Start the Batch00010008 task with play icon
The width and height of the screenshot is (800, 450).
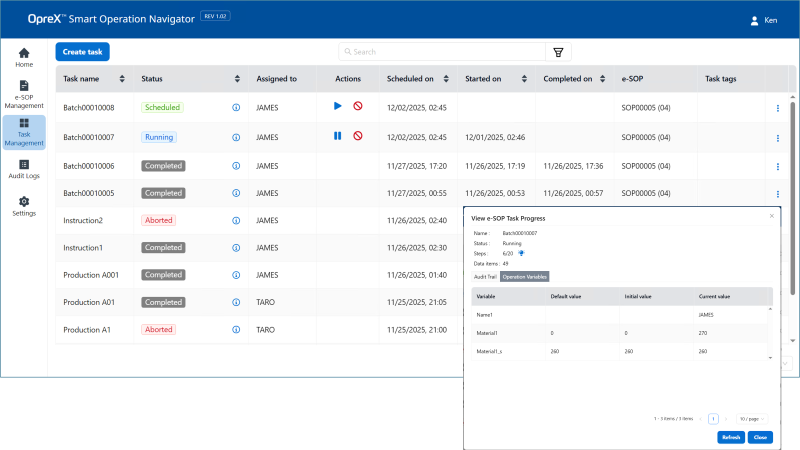[338, 106]
